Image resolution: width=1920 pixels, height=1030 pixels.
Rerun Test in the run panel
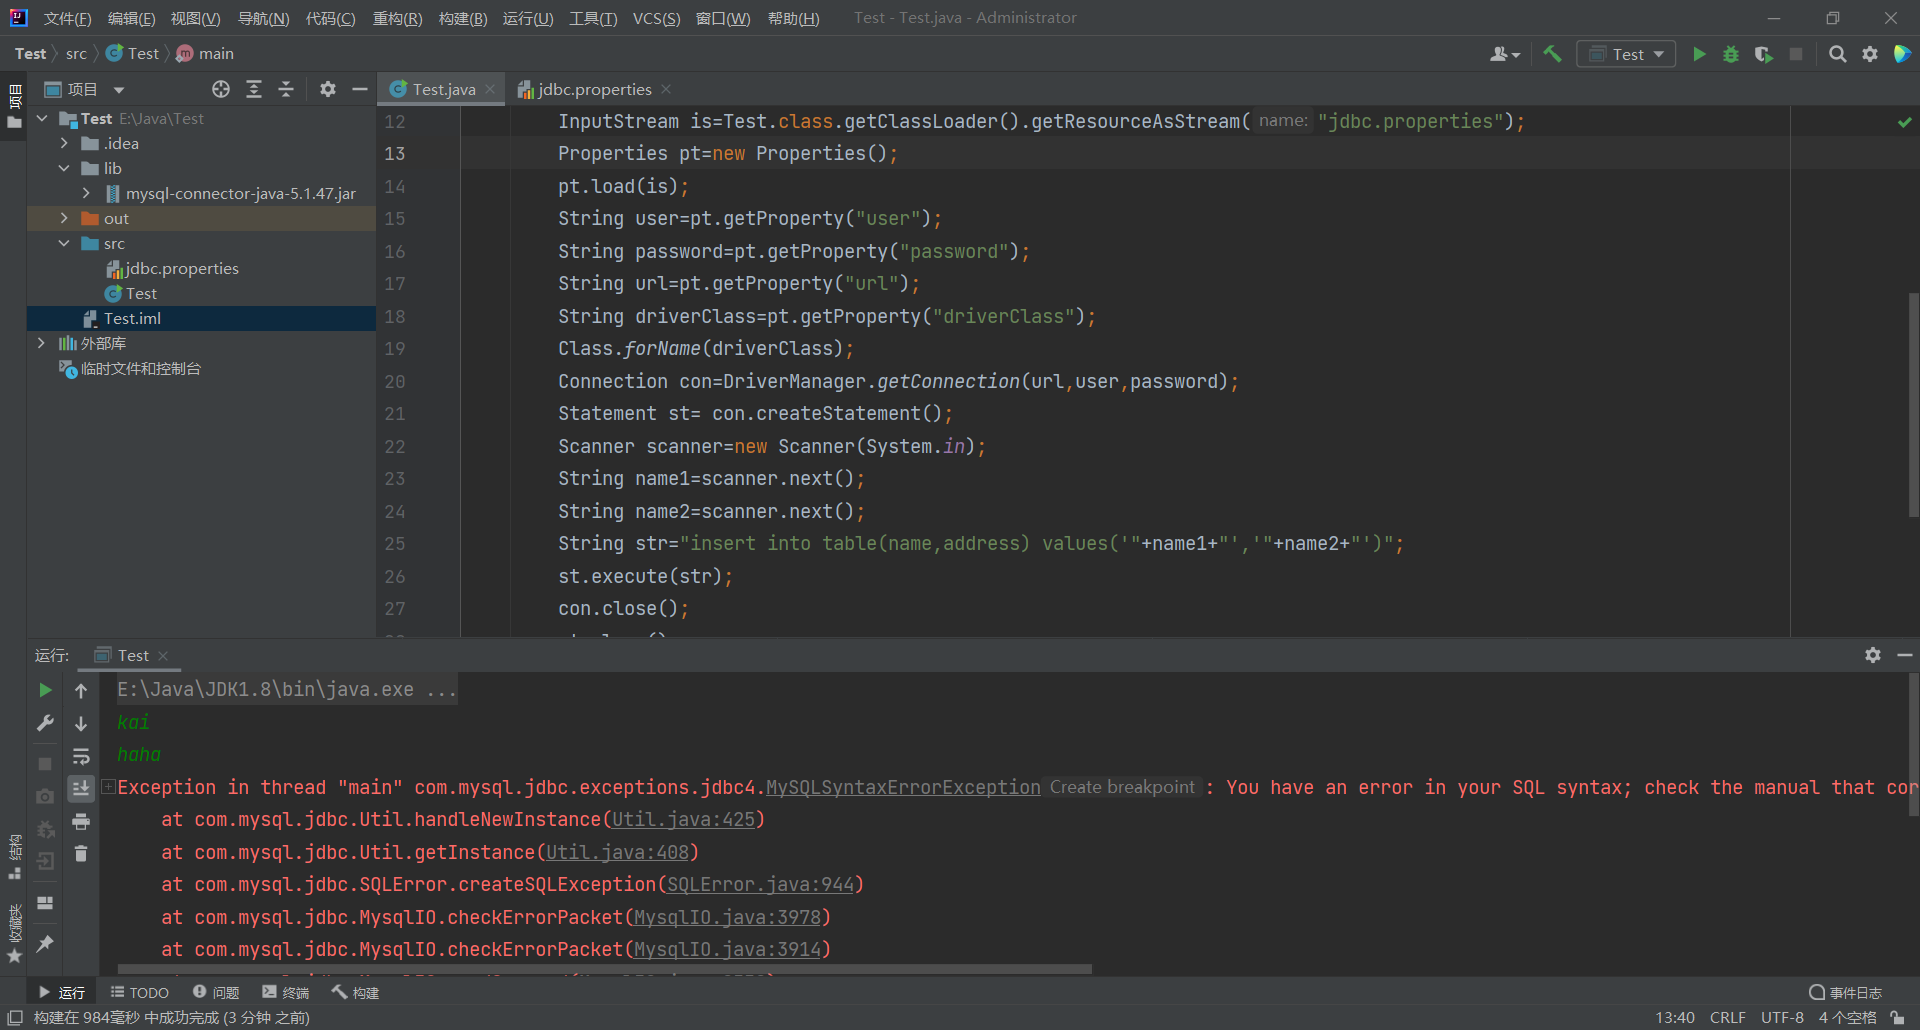(45, 690)
